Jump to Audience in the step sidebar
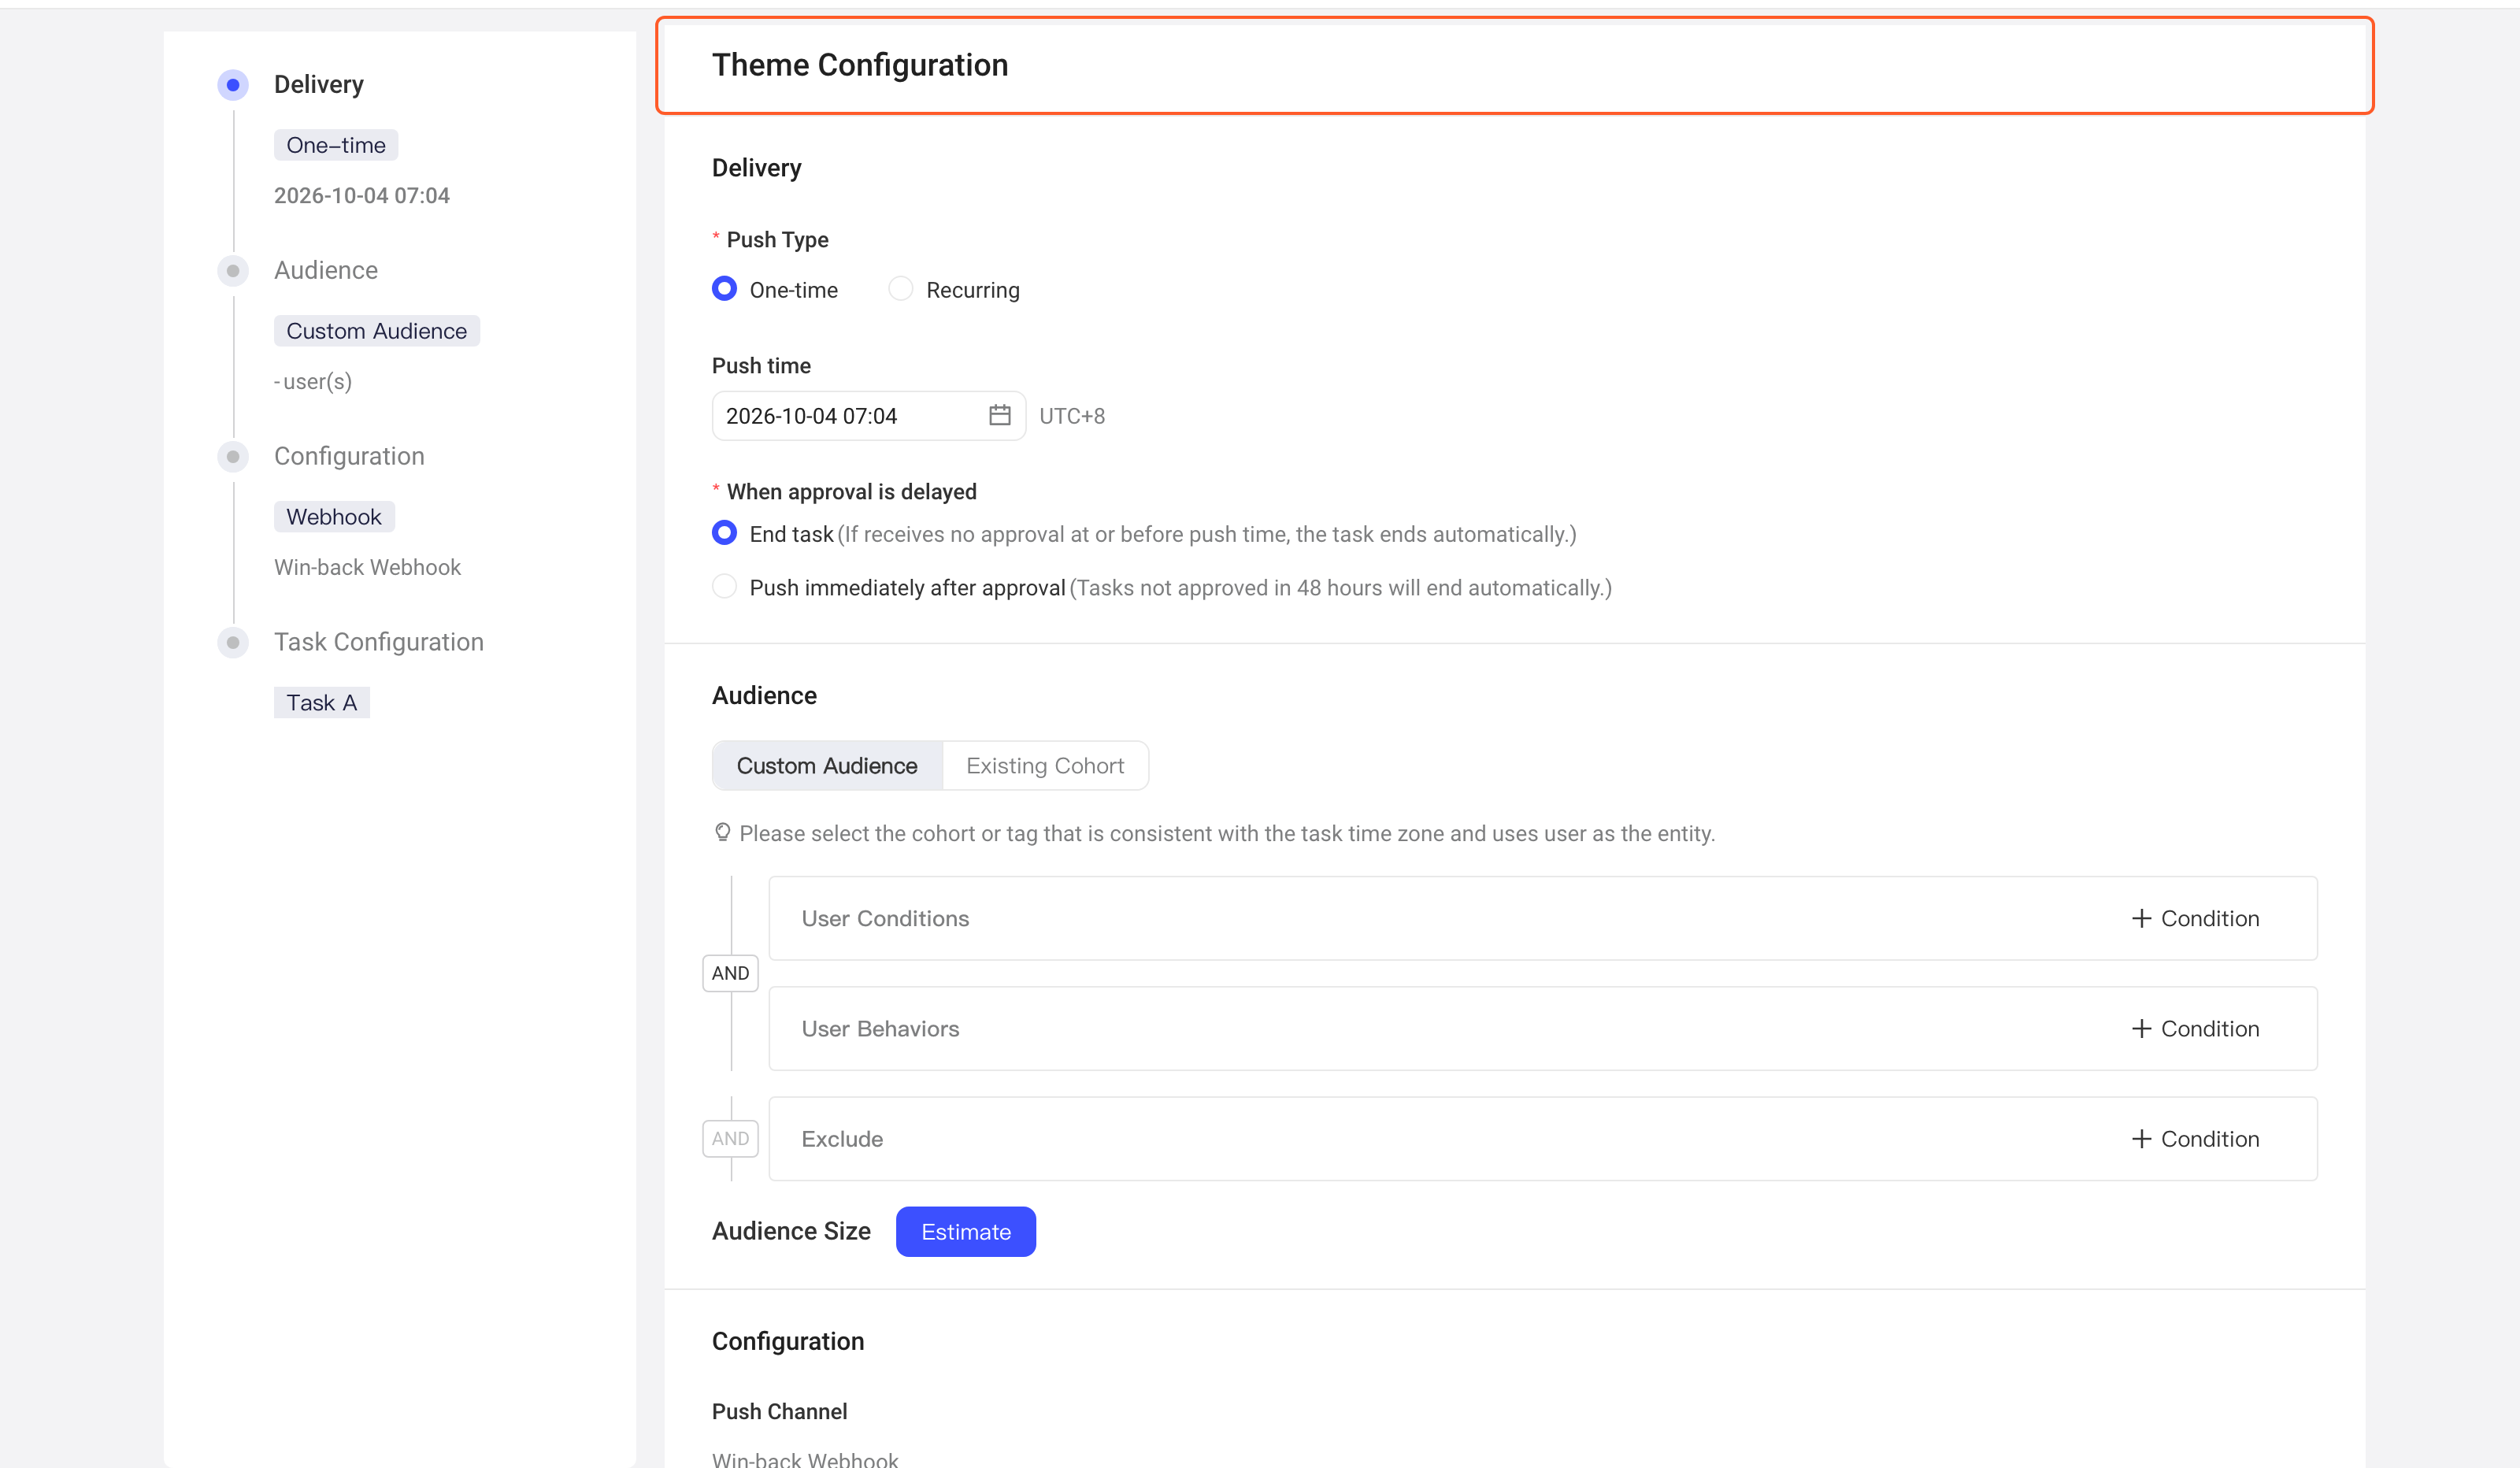Image resolution: width=2520 pixels, height=1468 pixels. pyautogui.click(x=326, y=271)
